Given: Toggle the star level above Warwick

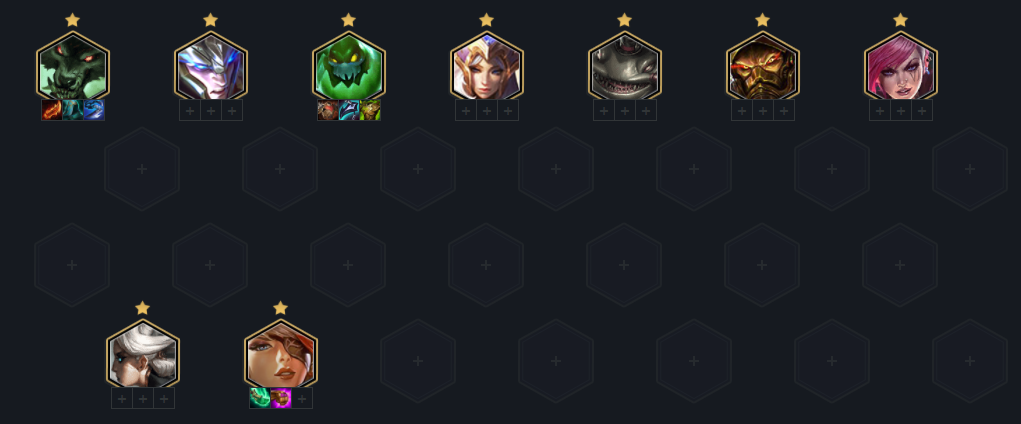Looking at the screenshot, I should pos(72,20).
